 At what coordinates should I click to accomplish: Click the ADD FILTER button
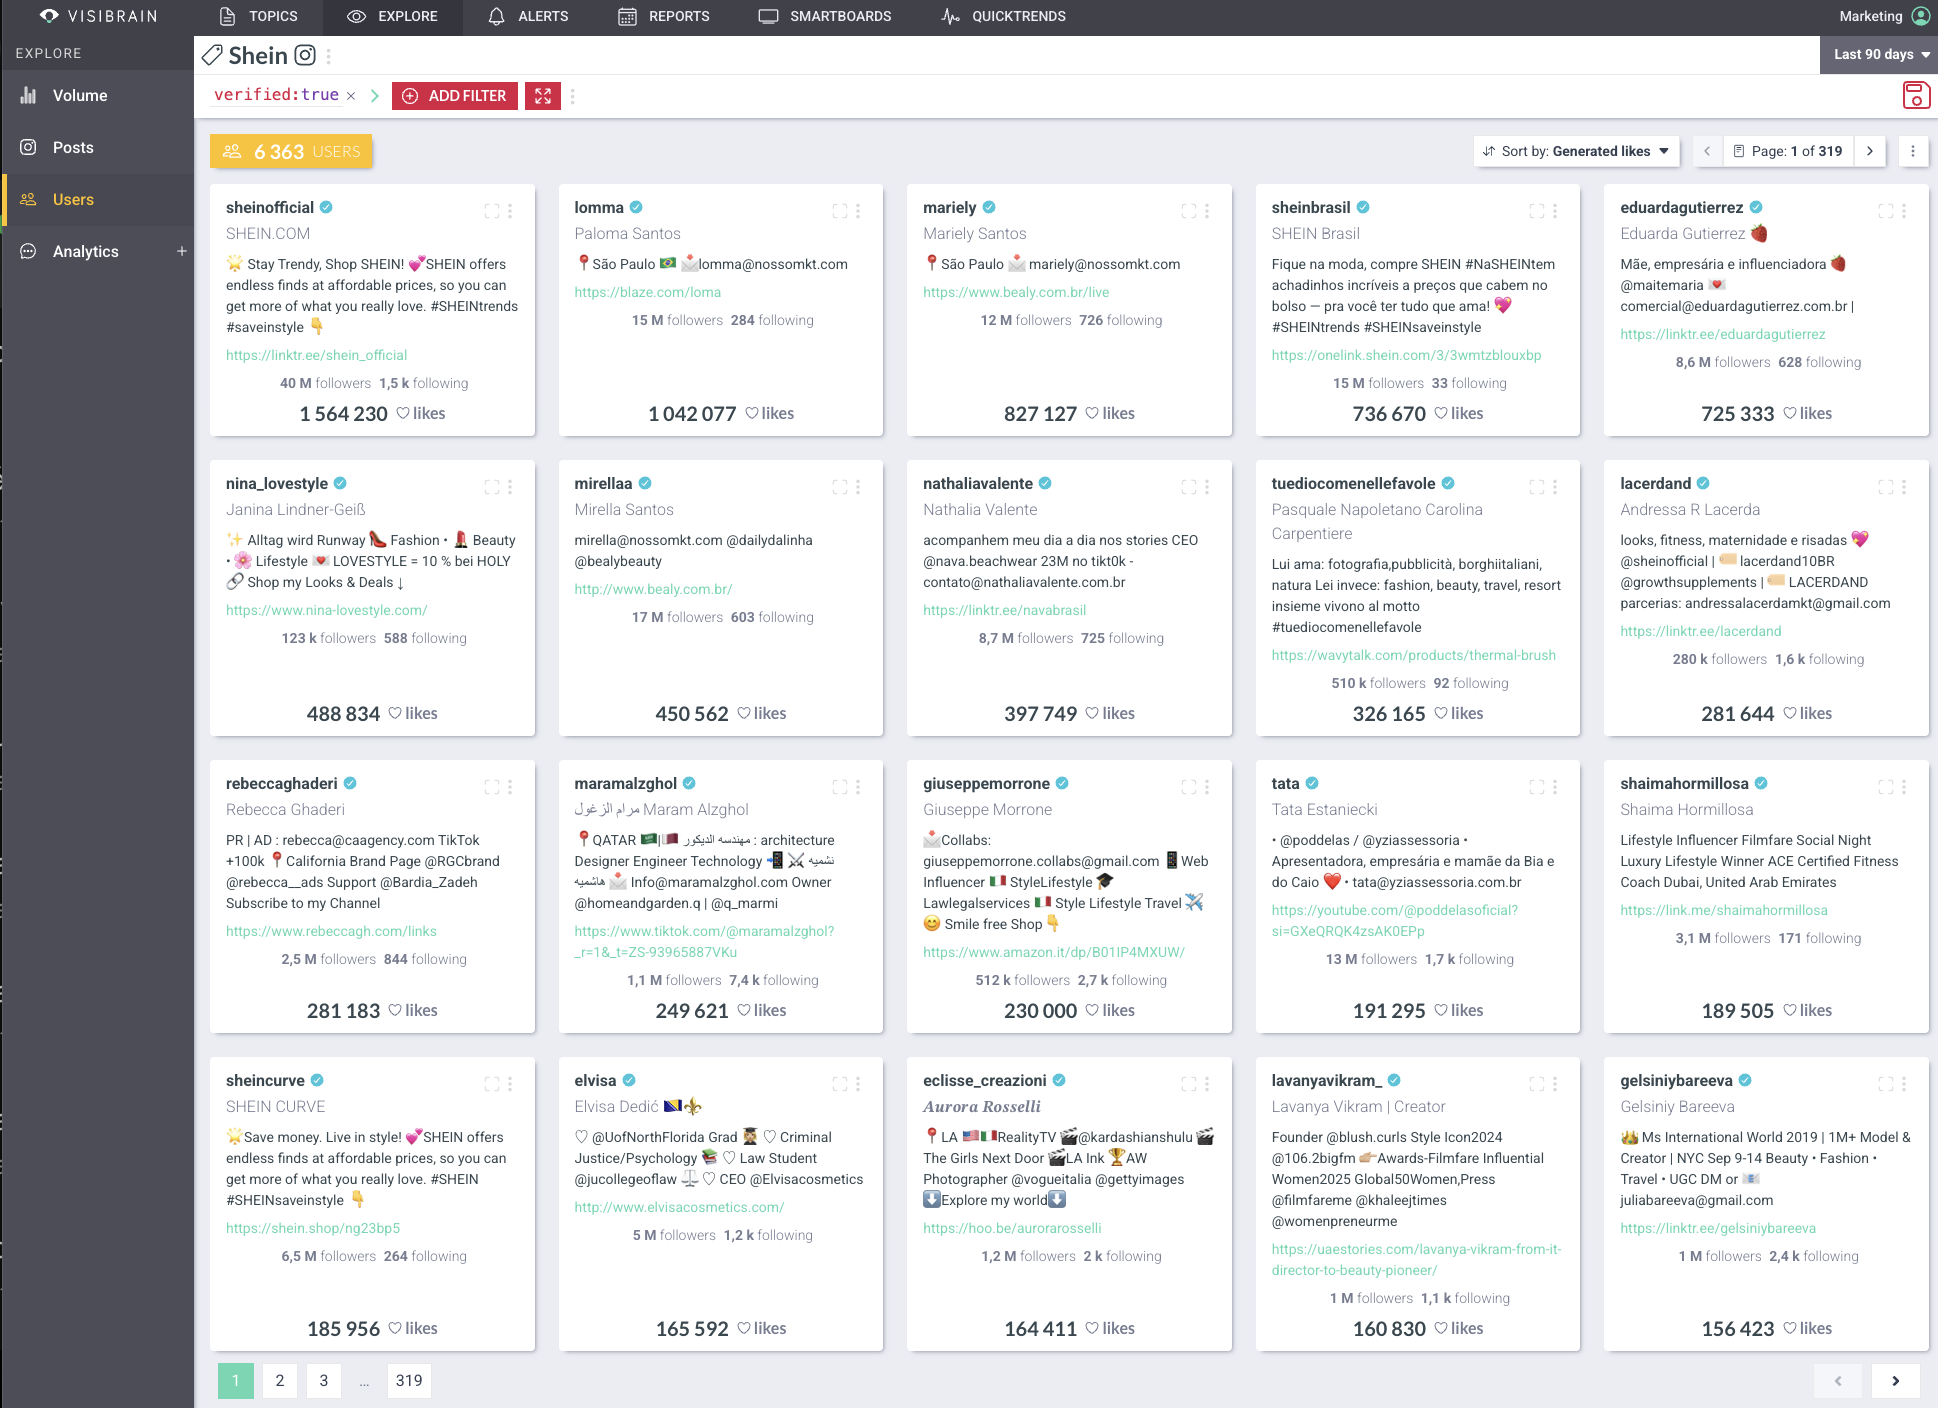point(455,96)
